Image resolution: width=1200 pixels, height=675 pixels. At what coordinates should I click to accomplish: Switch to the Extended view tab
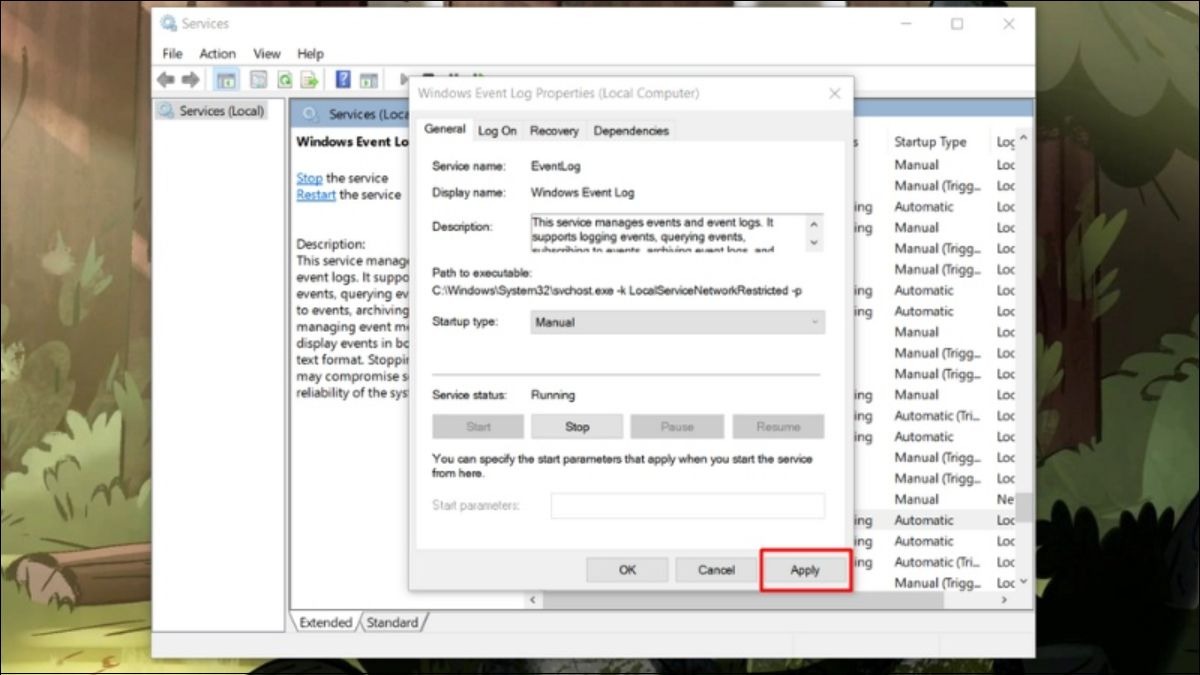point(325,622)
